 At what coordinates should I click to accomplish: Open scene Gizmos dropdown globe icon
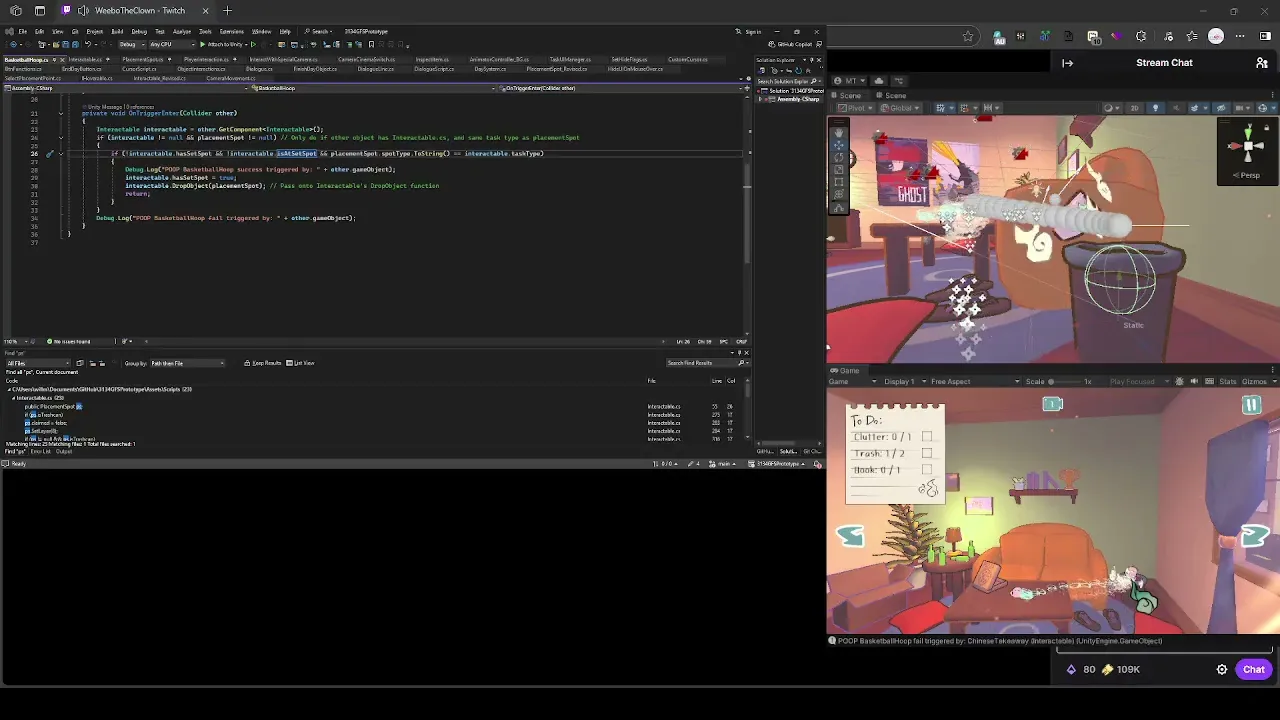[1266, 108]
